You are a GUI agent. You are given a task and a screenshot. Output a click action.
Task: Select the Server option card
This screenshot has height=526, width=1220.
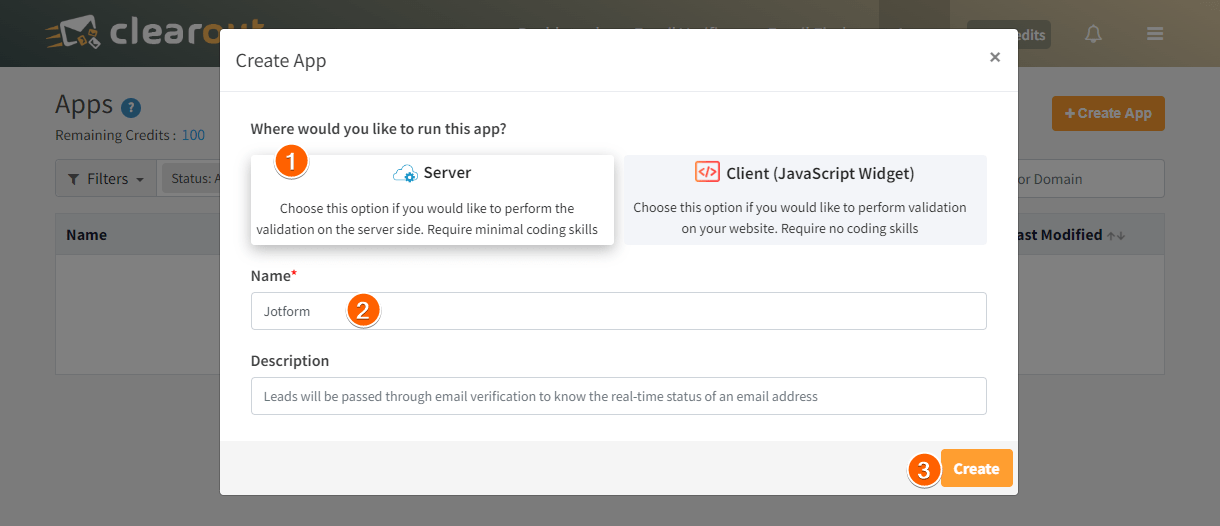(x=431, y=200)
